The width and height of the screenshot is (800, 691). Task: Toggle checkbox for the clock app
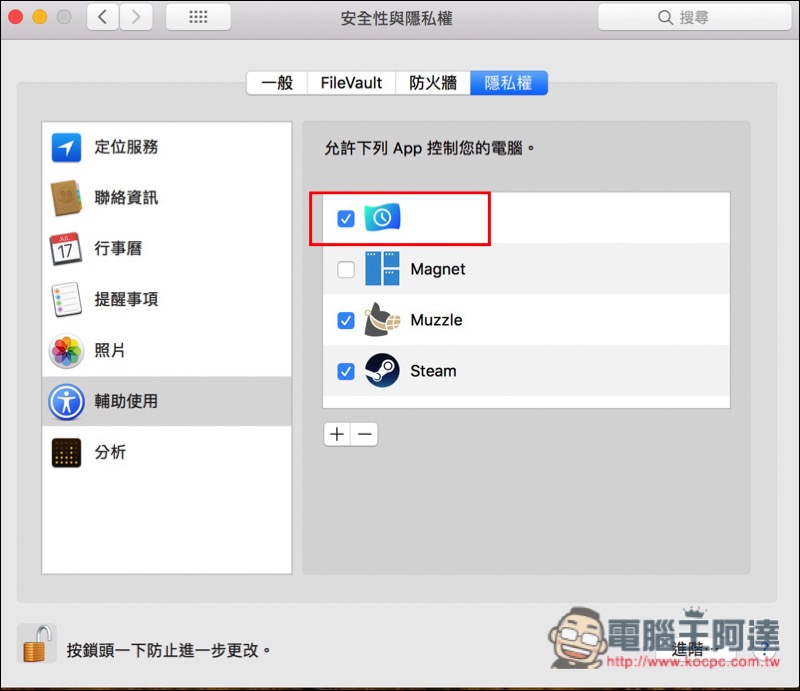coord(346,218)
